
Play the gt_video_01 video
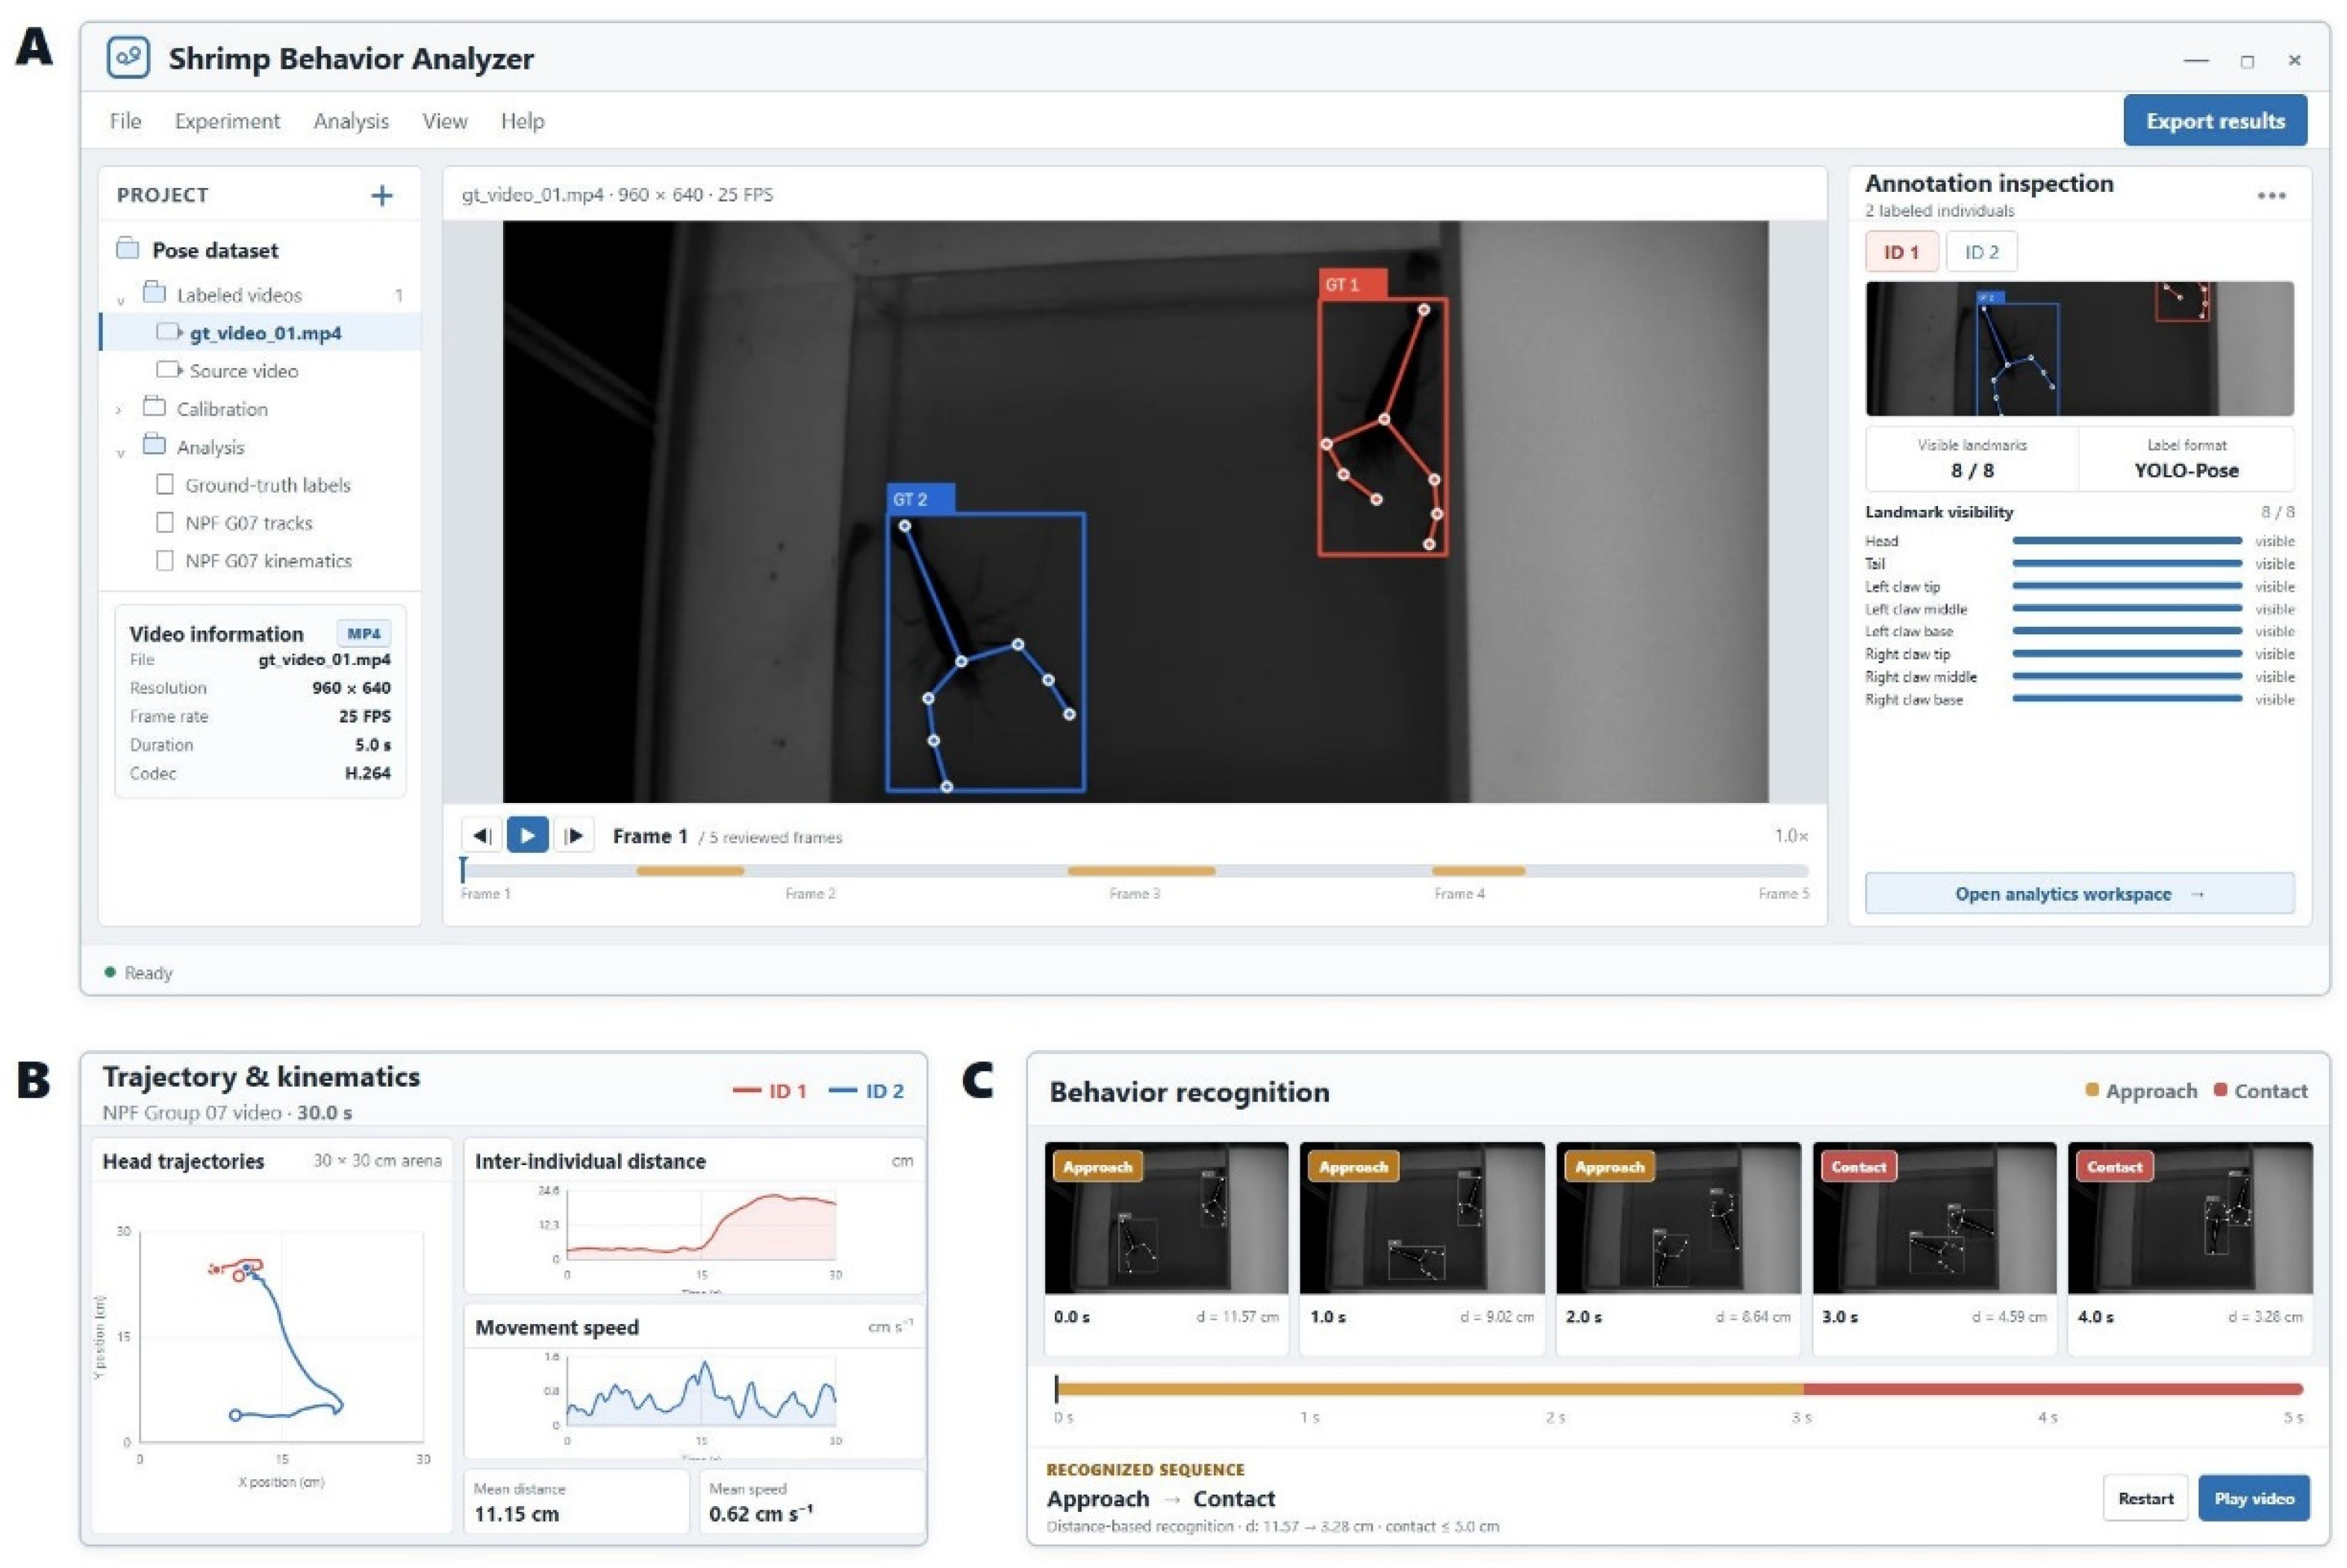click(527, 835)
